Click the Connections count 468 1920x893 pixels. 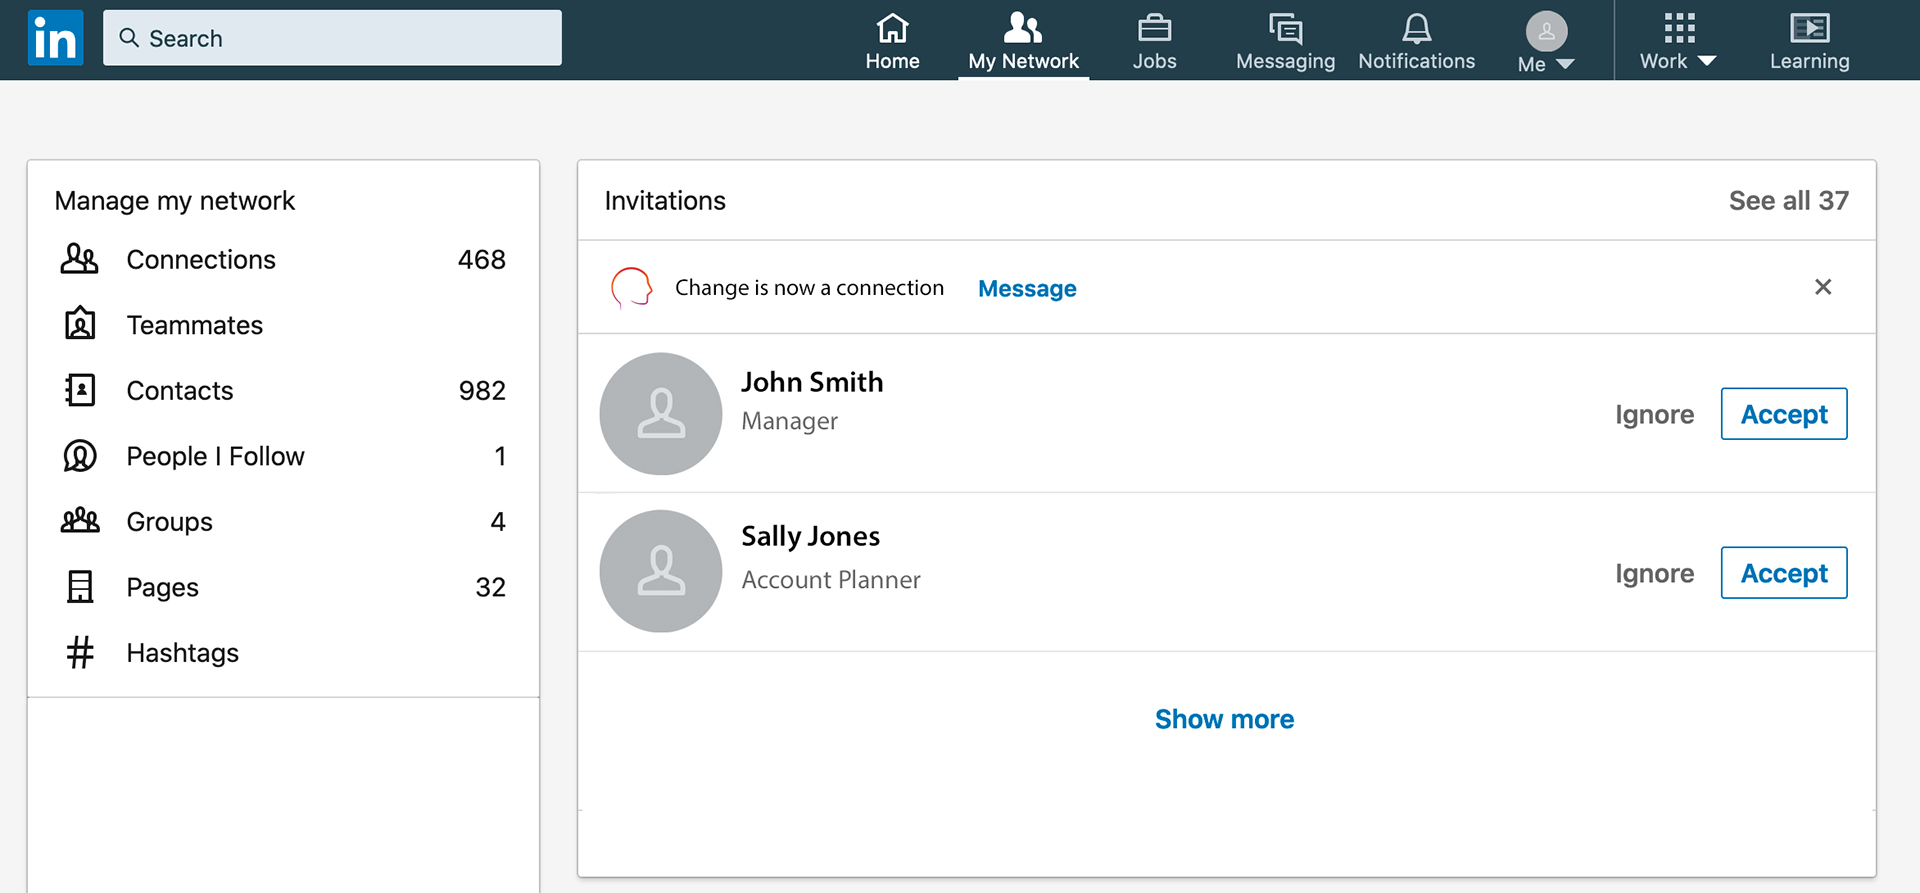click(x=481, y=259)
